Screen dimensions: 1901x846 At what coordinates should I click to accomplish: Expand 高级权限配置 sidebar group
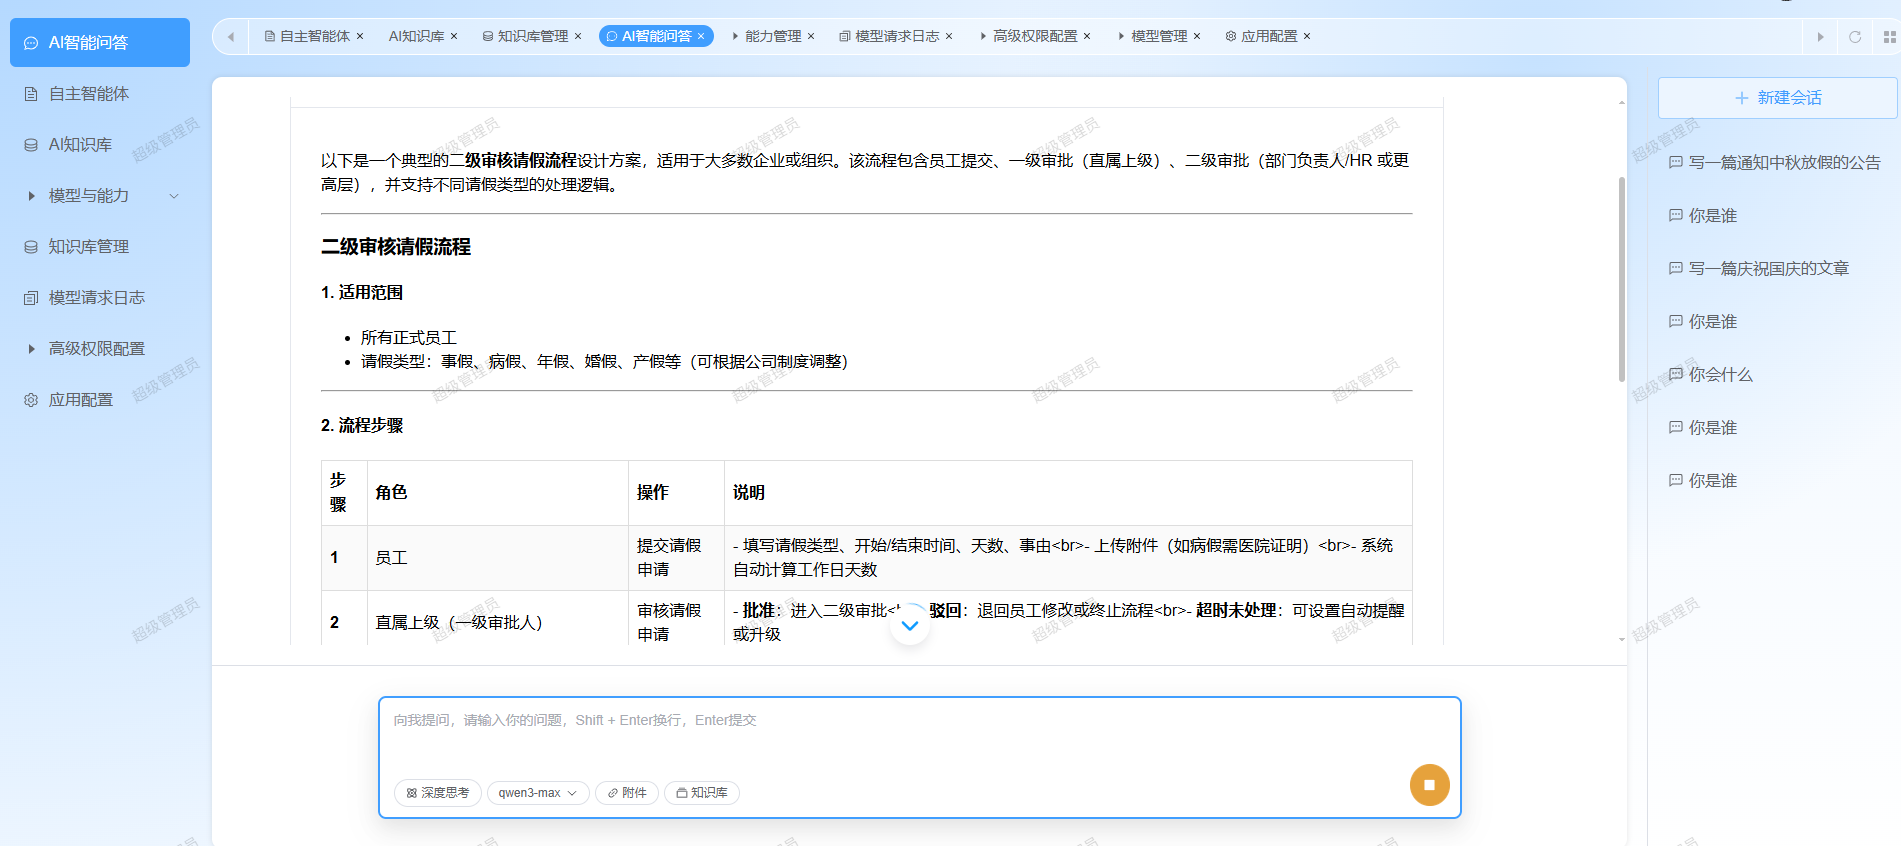click(100, 349)
